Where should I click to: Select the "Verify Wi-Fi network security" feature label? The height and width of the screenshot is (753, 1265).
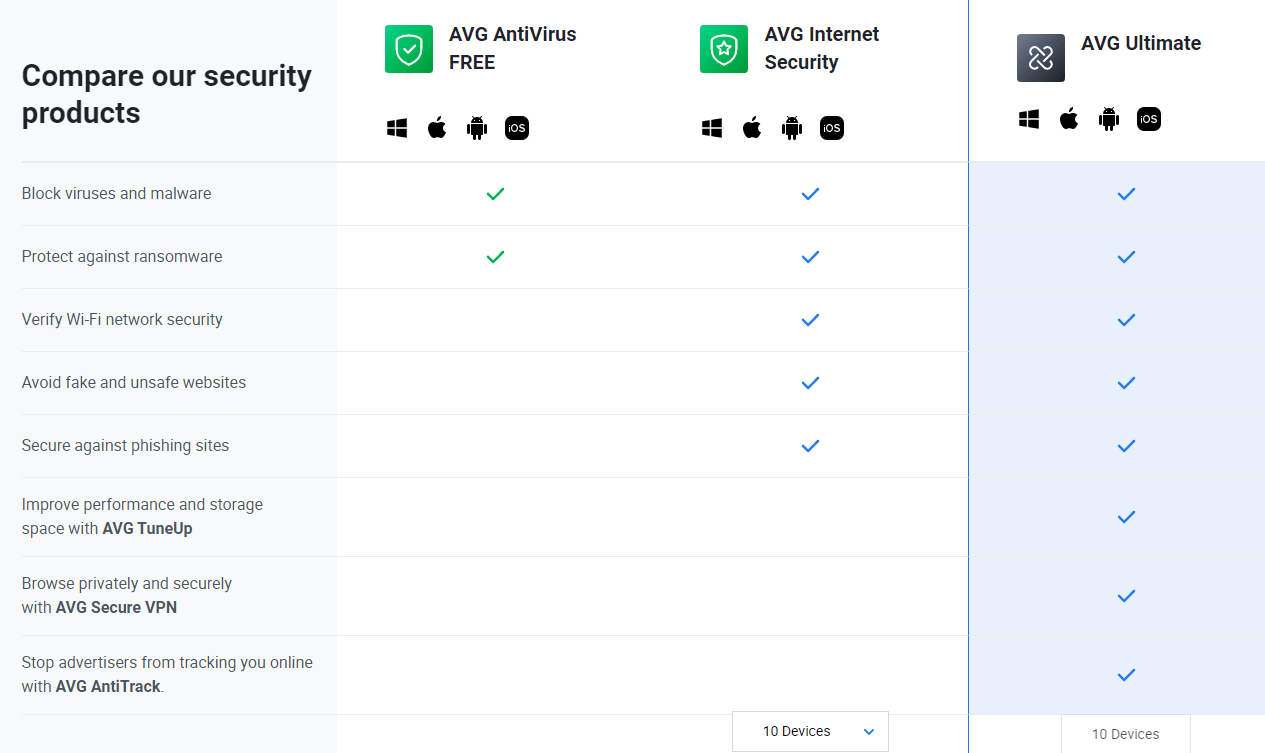tap(122, 320)
